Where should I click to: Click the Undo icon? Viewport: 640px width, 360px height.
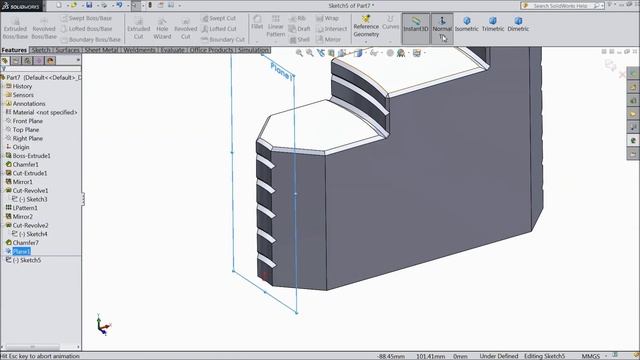119,5
